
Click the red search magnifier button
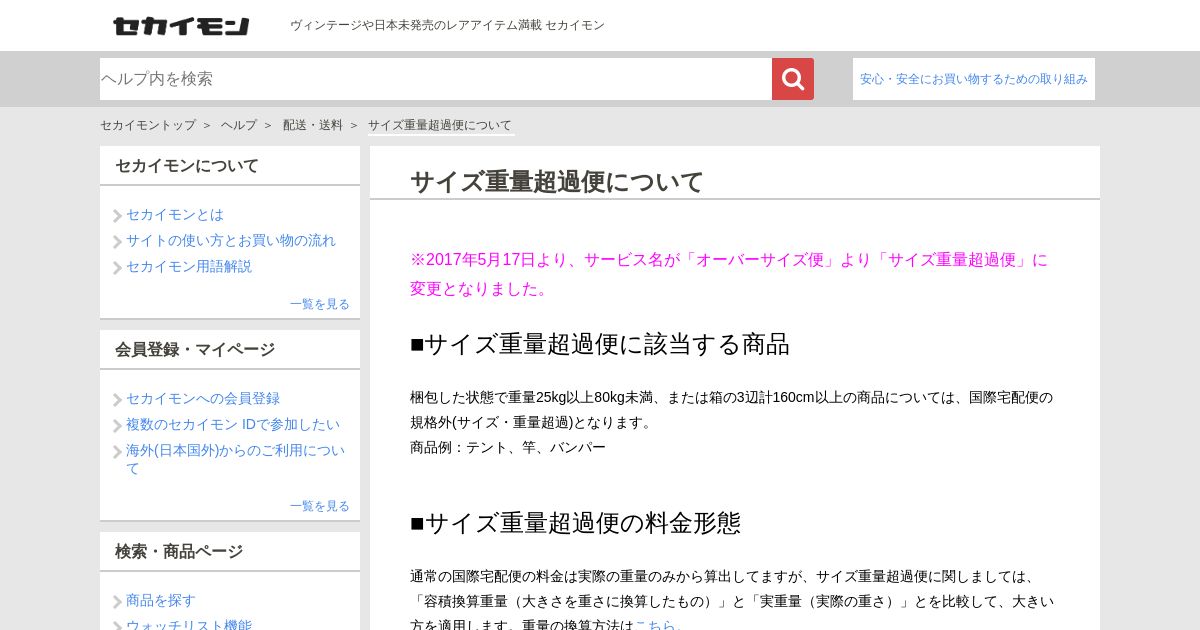(793, 79)
